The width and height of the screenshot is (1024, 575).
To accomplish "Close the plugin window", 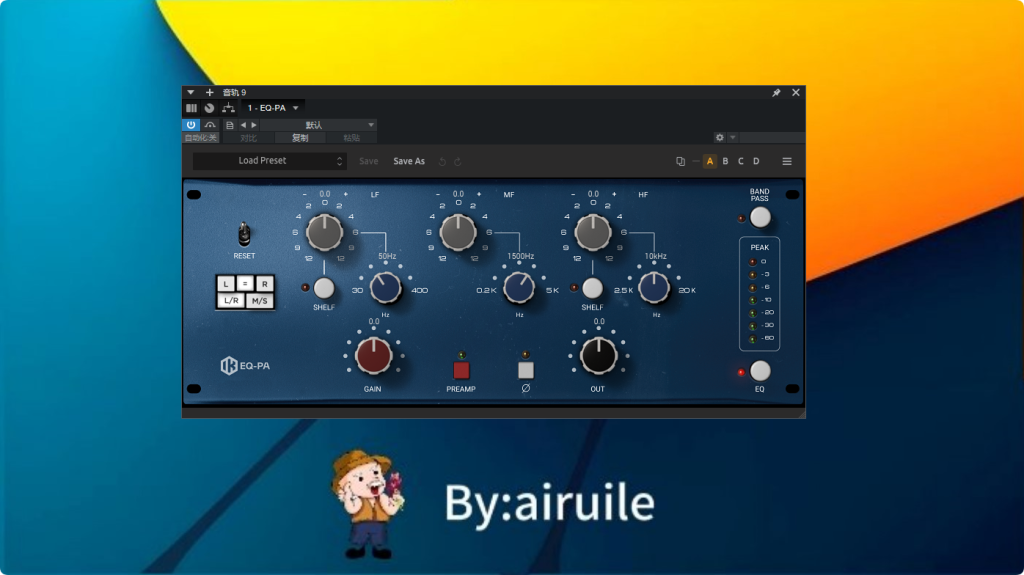I will (x=795, y=93).
